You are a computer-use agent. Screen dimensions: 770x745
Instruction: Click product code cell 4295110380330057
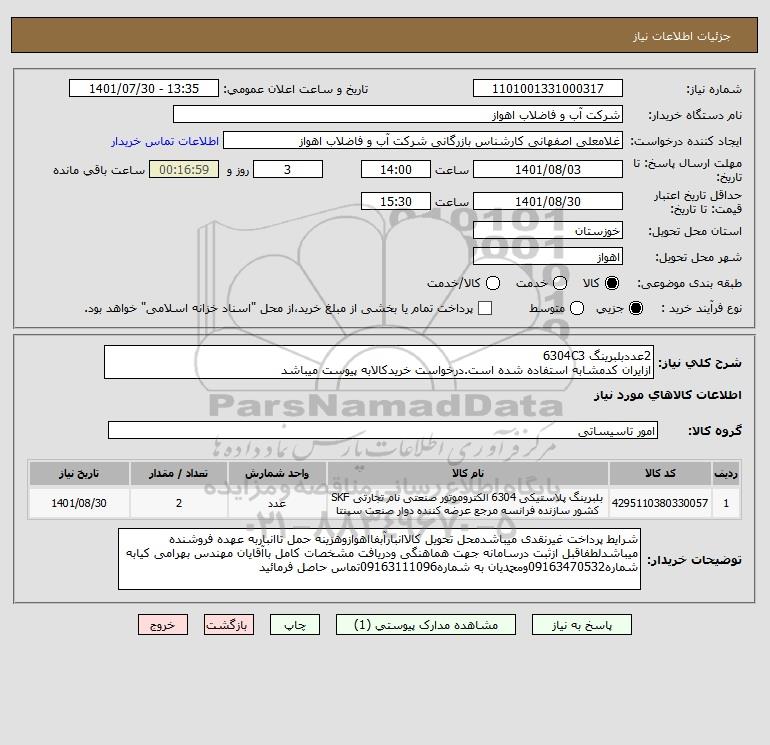[660, 503]
